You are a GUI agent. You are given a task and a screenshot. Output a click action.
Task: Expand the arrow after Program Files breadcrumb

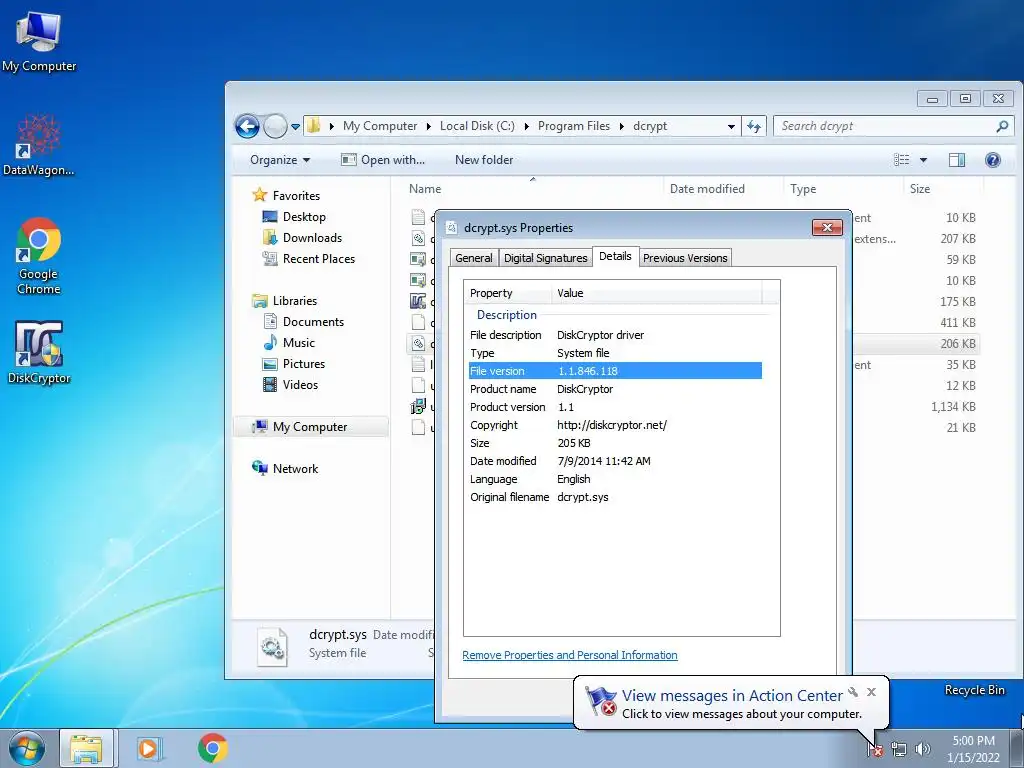pyautogui.click(x=622, y=126)
